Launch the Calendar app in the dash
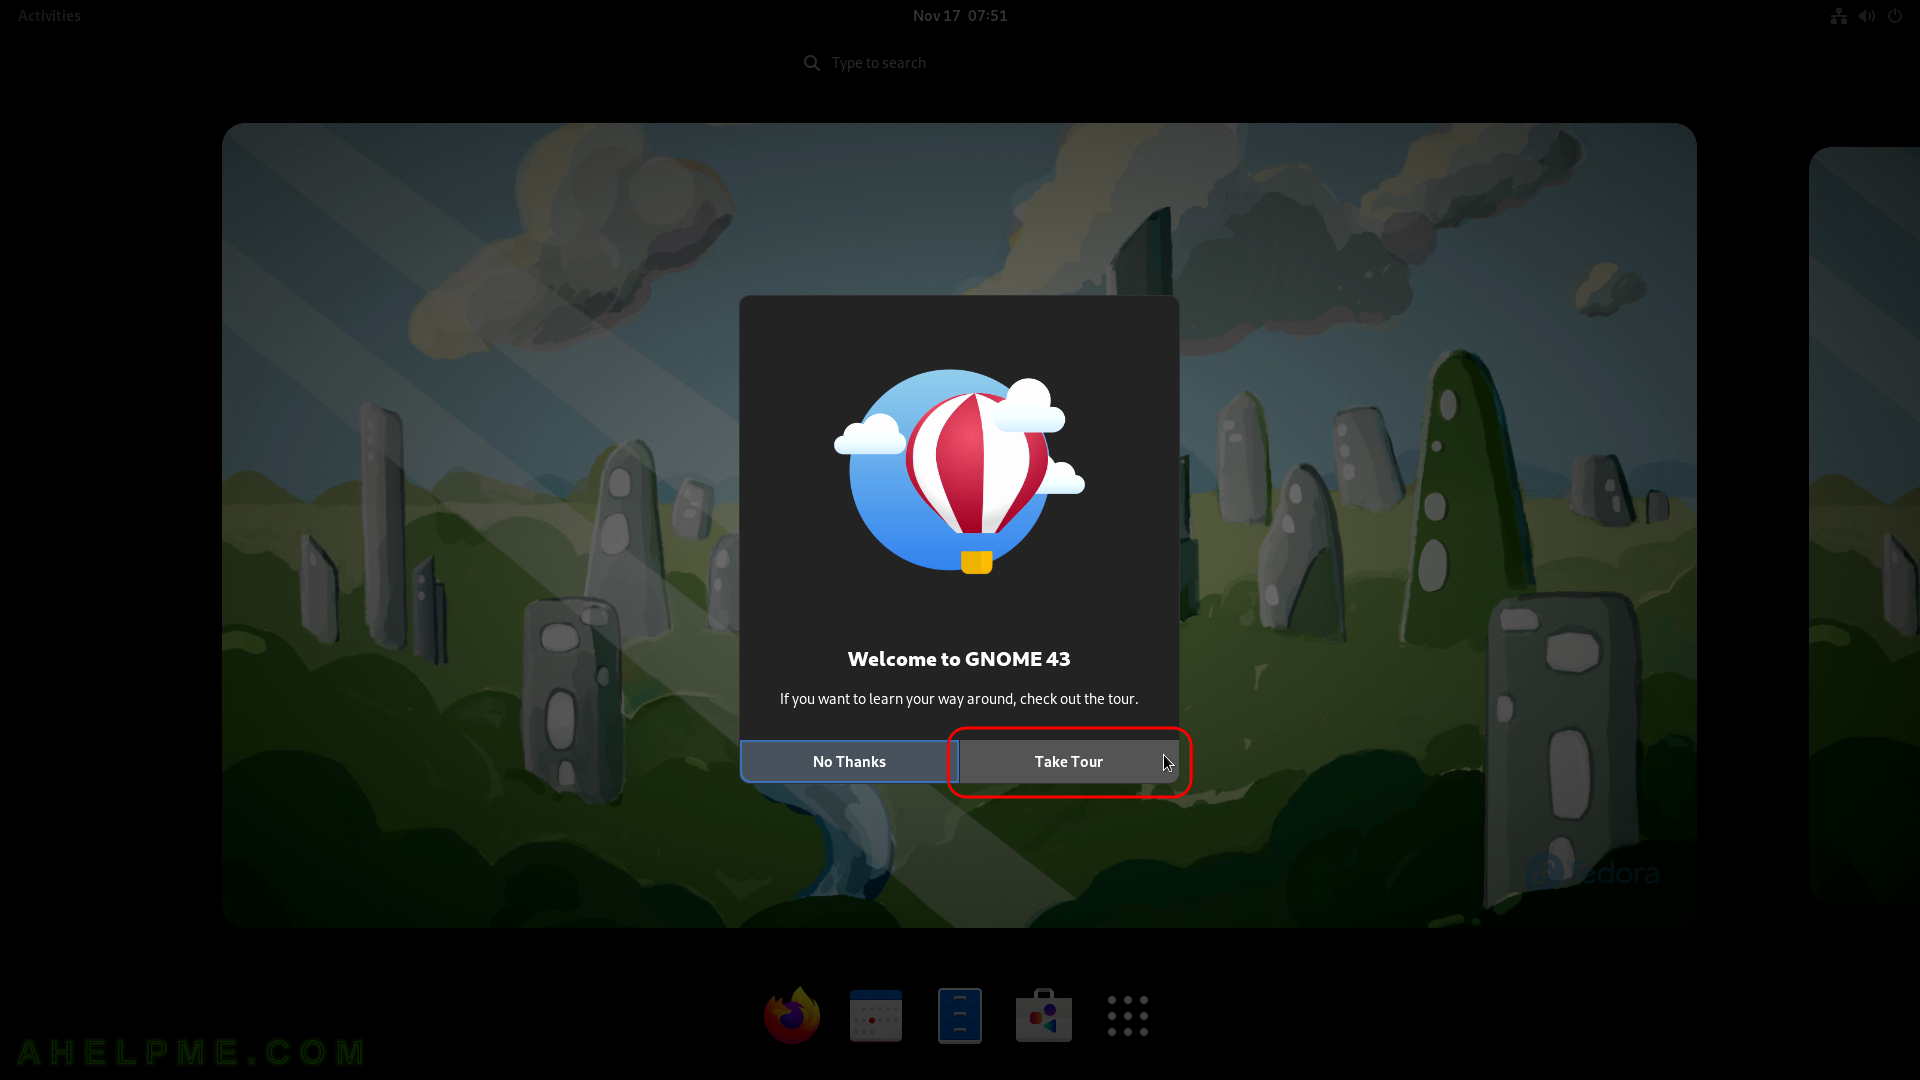Image resolution: width=1920 pixels, height=1080 pixels. (876, 1015)
